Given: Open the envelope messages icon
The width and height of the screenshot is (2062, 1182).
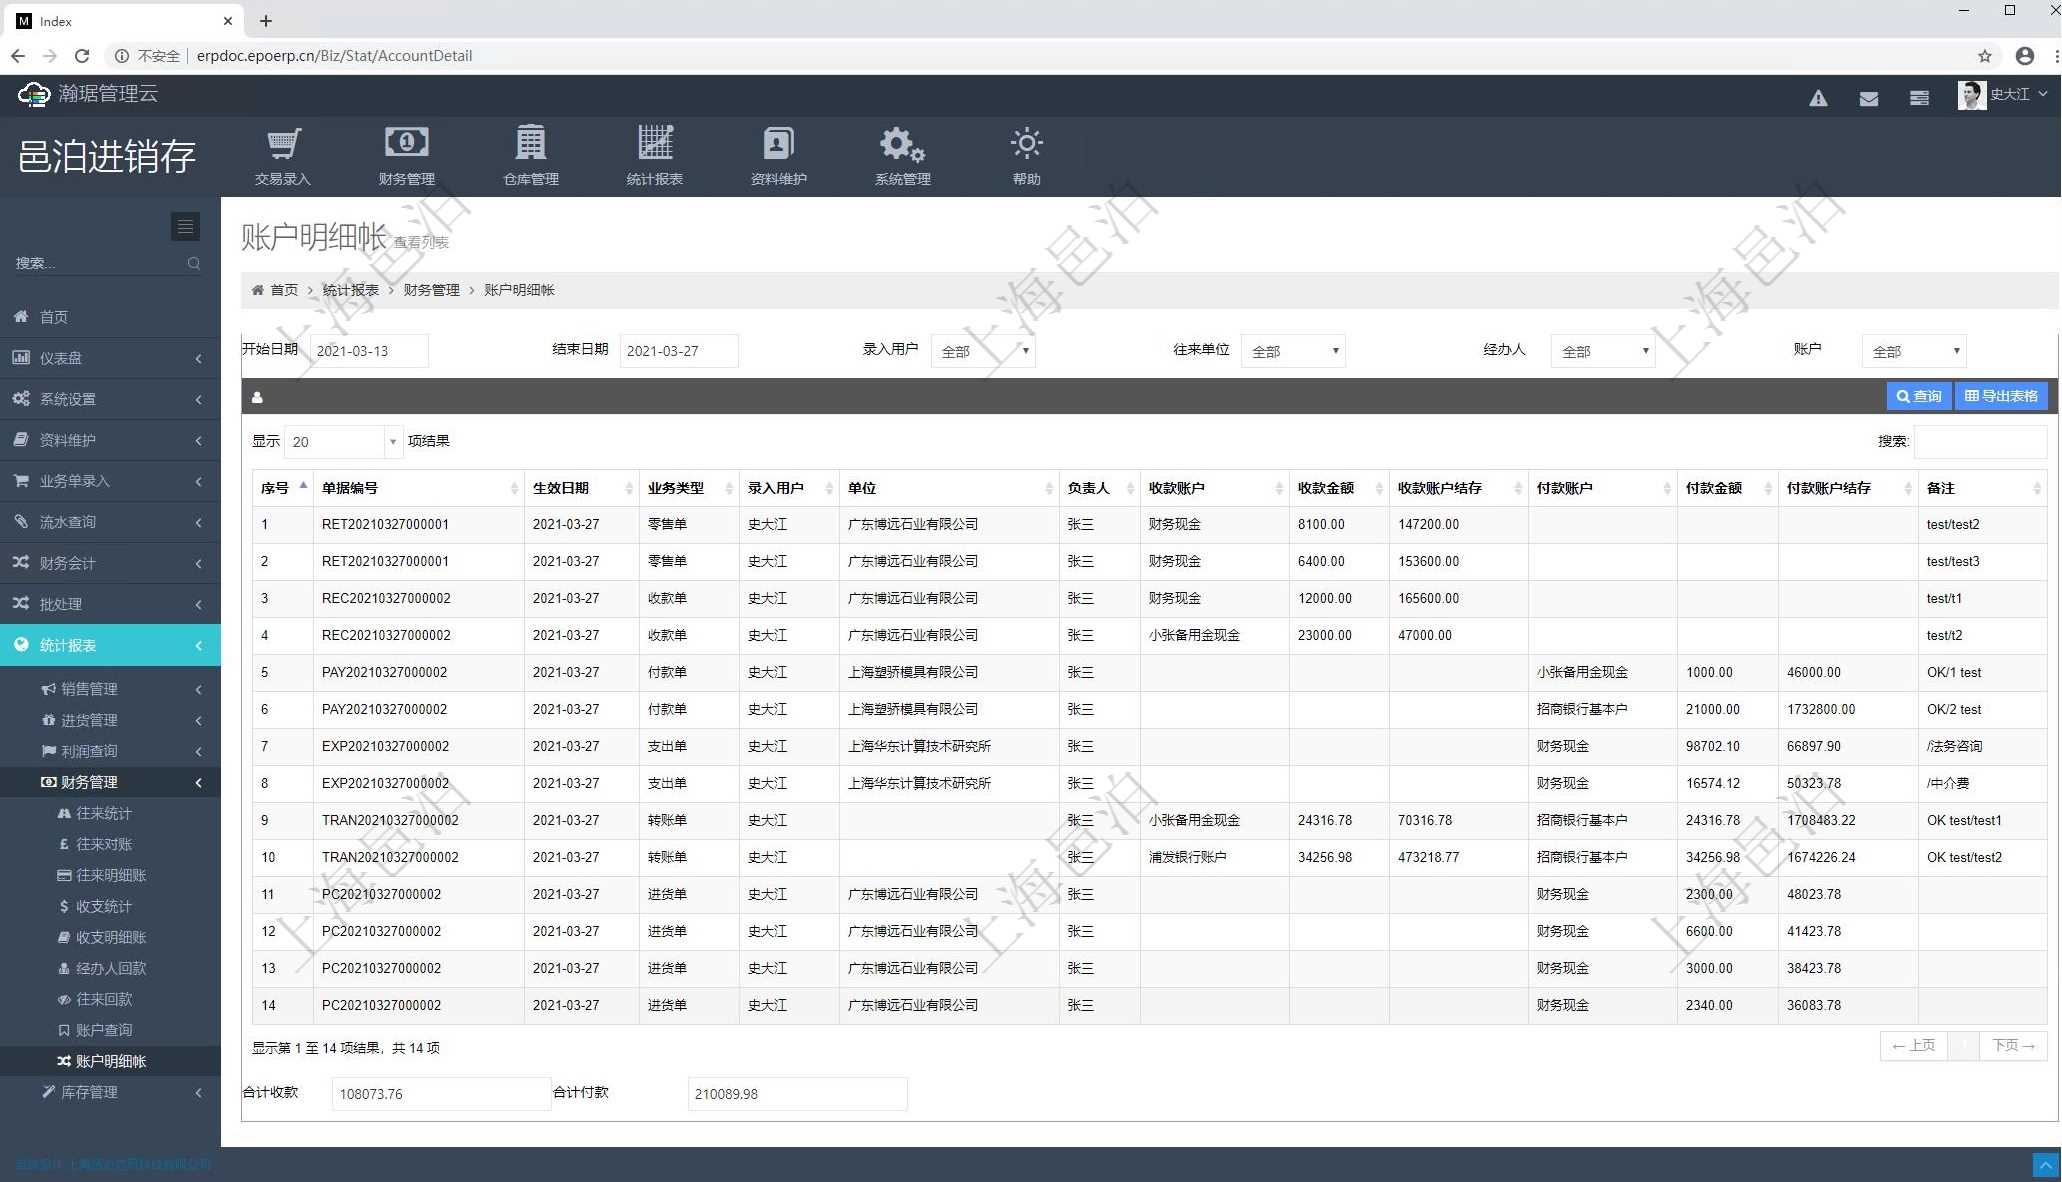Looking at the screenshot, I should pos(1868,98).
